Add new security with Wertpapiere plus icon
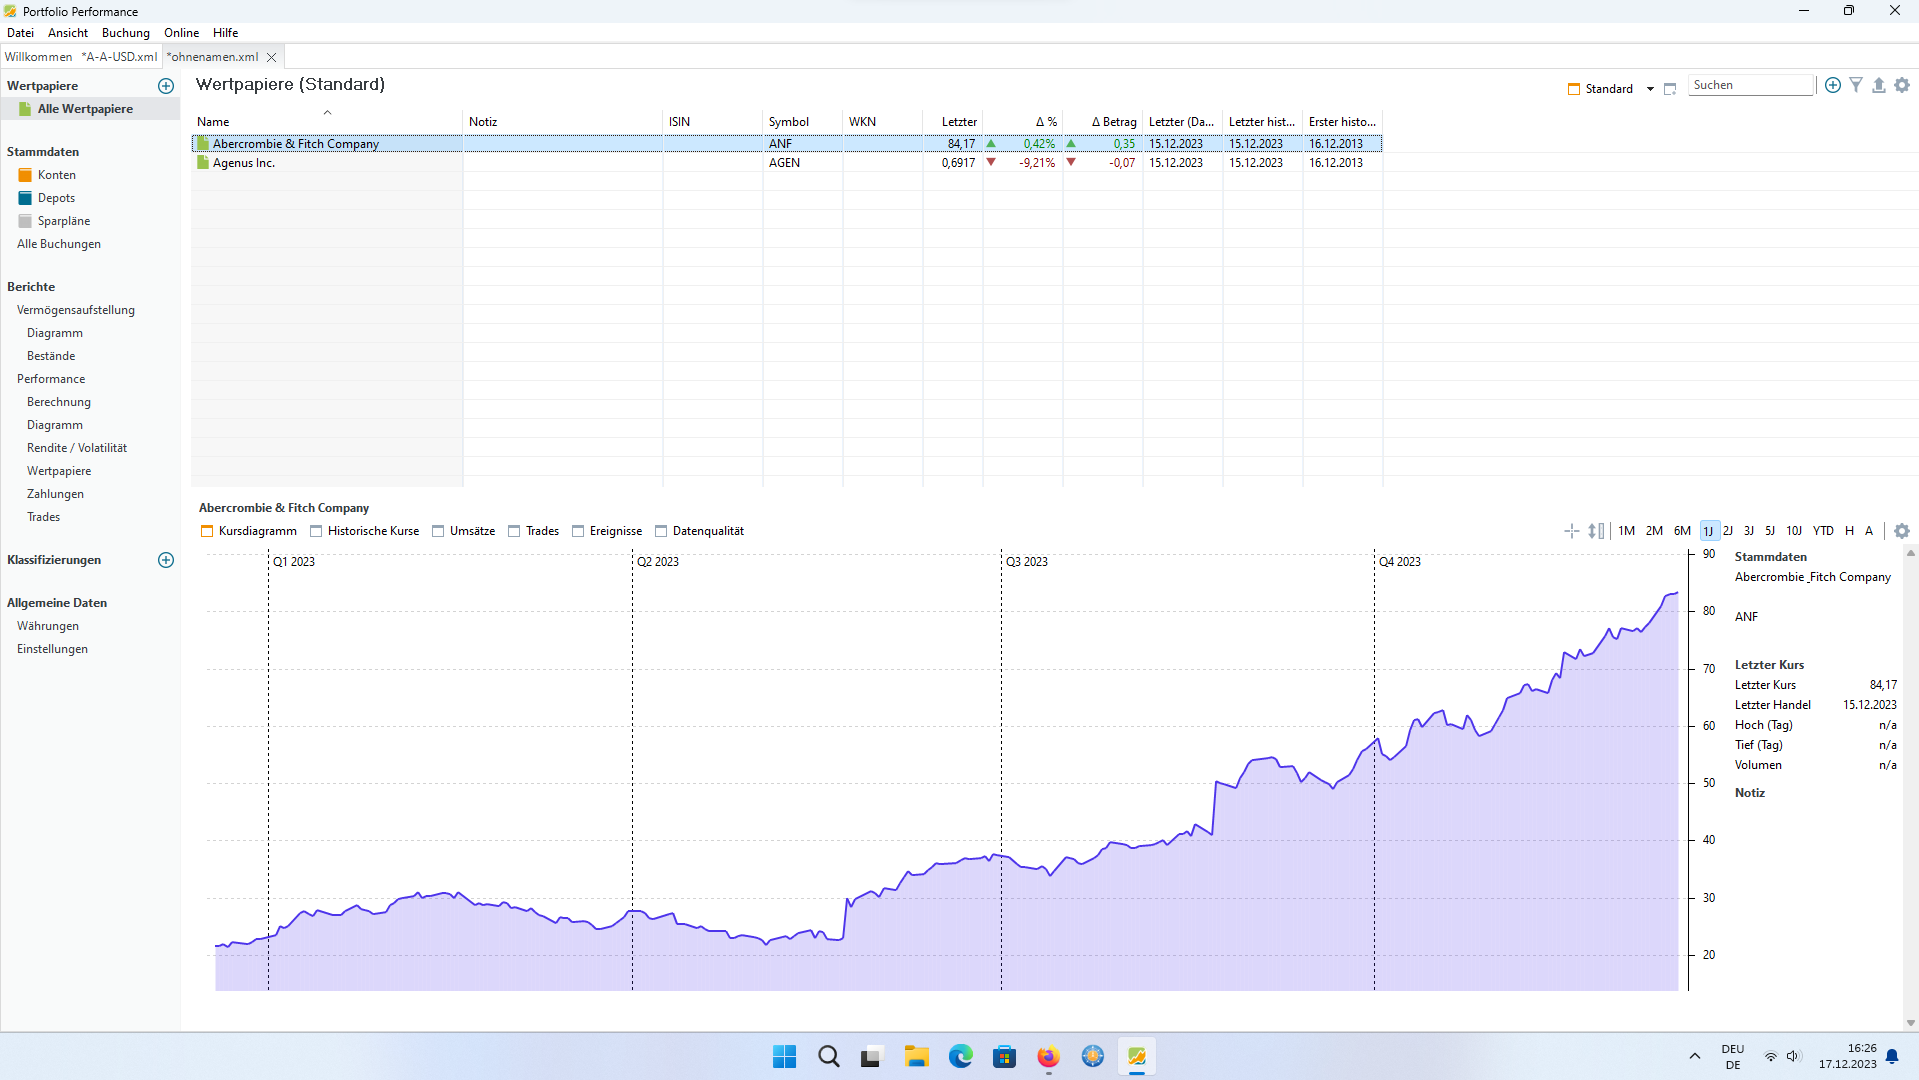The image size is (1919, 1080). [x=166, y=86]
